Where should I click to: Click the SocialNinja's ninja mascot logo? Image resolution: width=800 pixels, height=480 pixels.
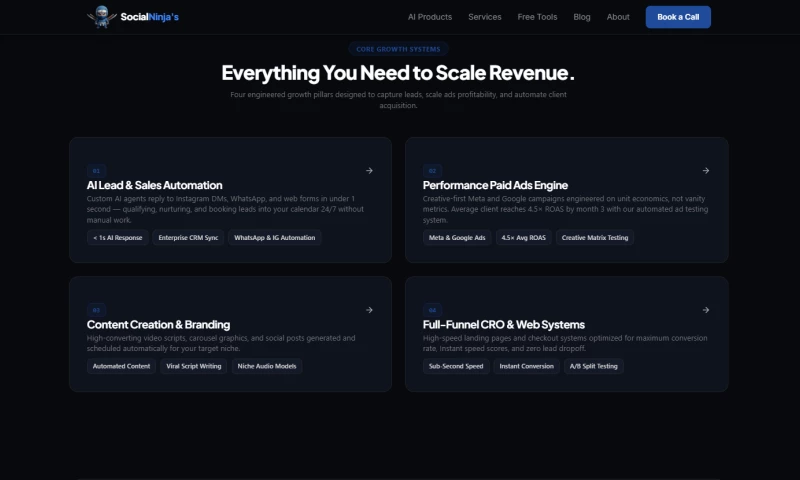102,17
